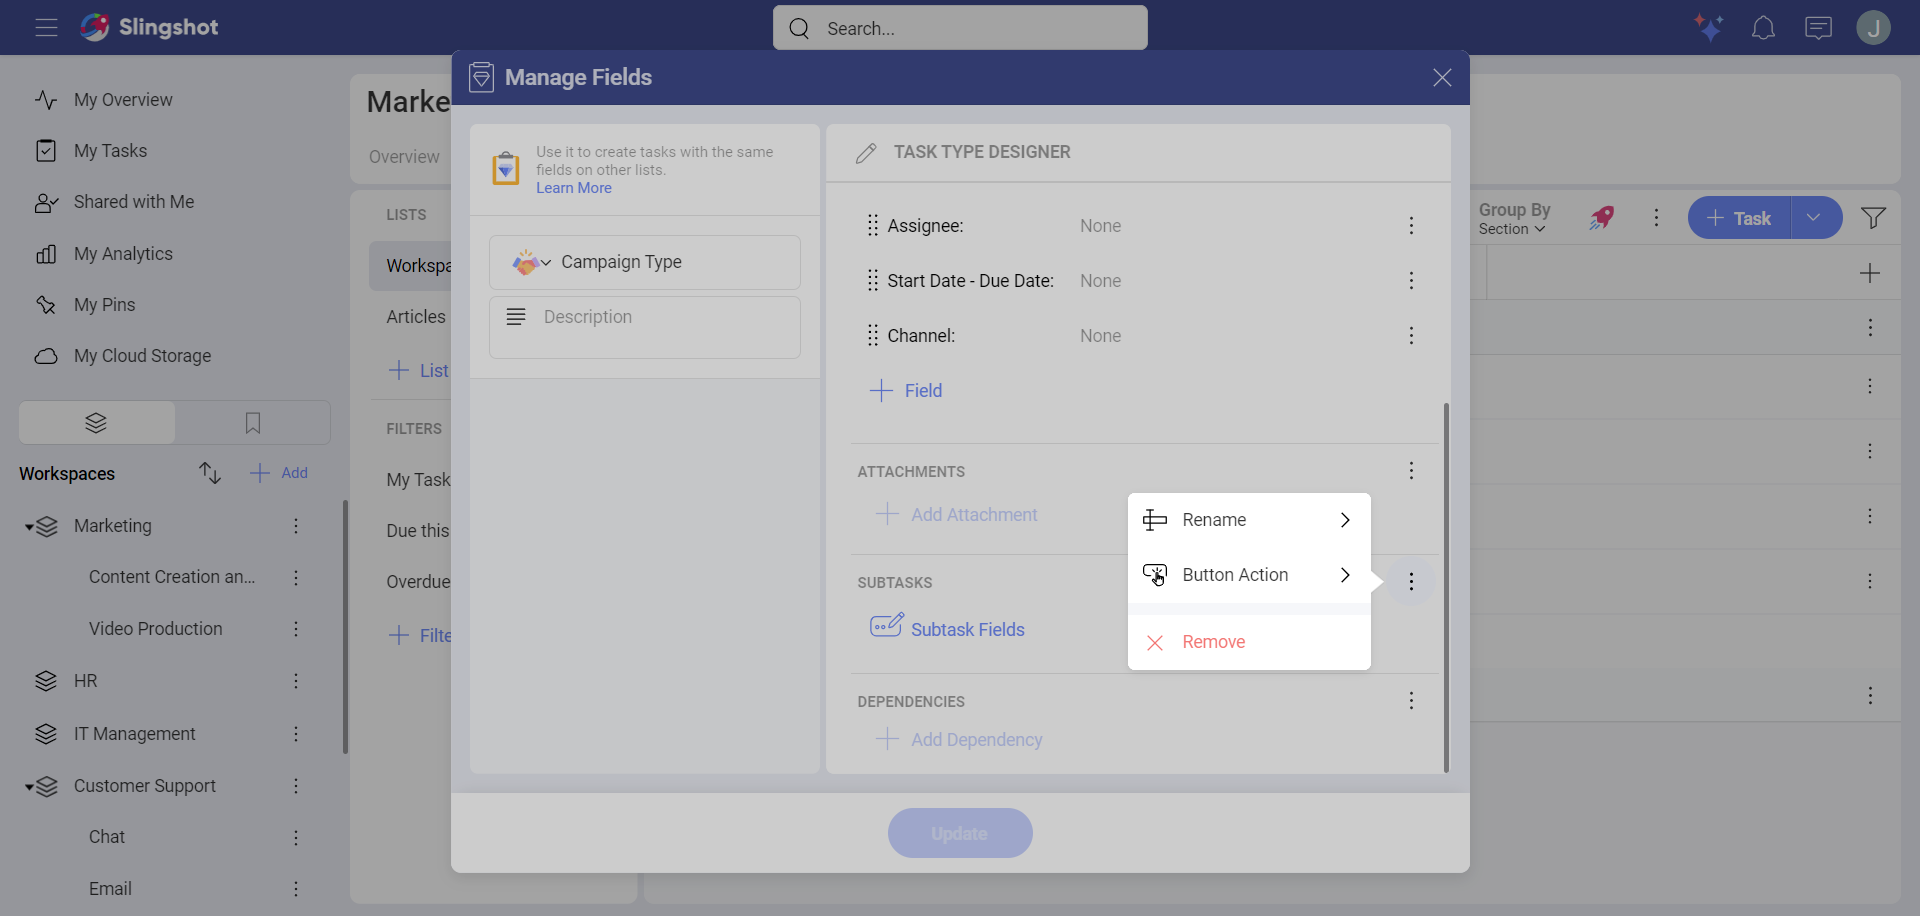Go to My Tasks
Image resolution: width=1920 pixels, height=916 pixels.
coord(110,151)
